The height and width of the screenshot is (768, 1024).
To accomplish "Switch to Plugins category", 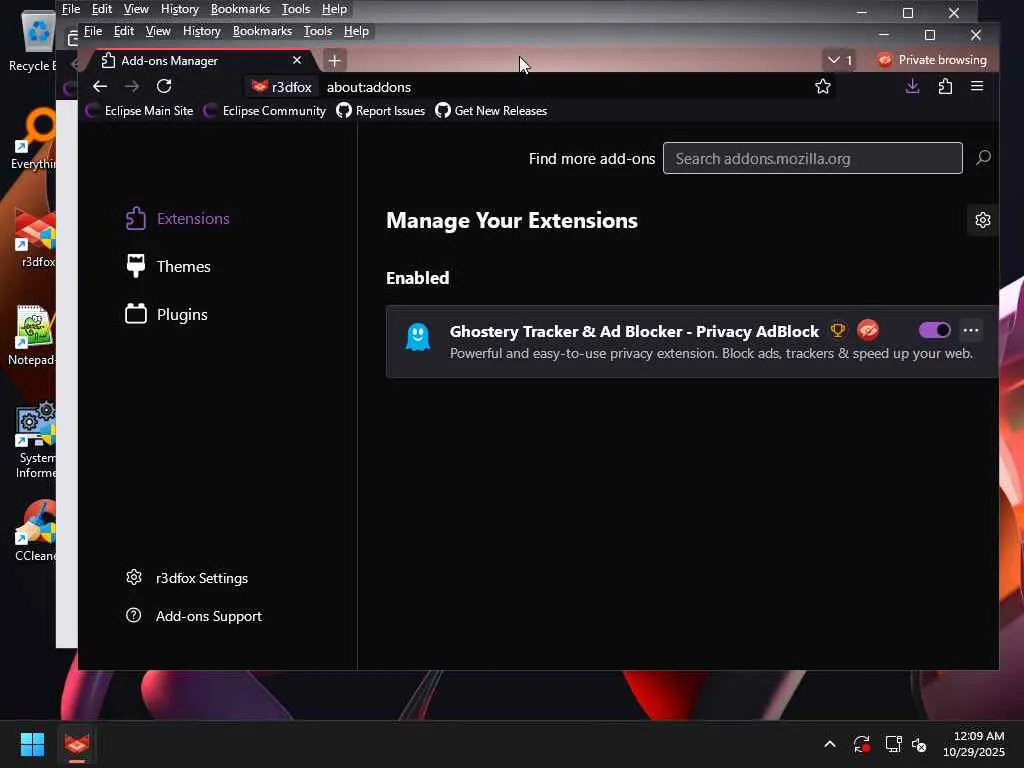I will [166, 314].
